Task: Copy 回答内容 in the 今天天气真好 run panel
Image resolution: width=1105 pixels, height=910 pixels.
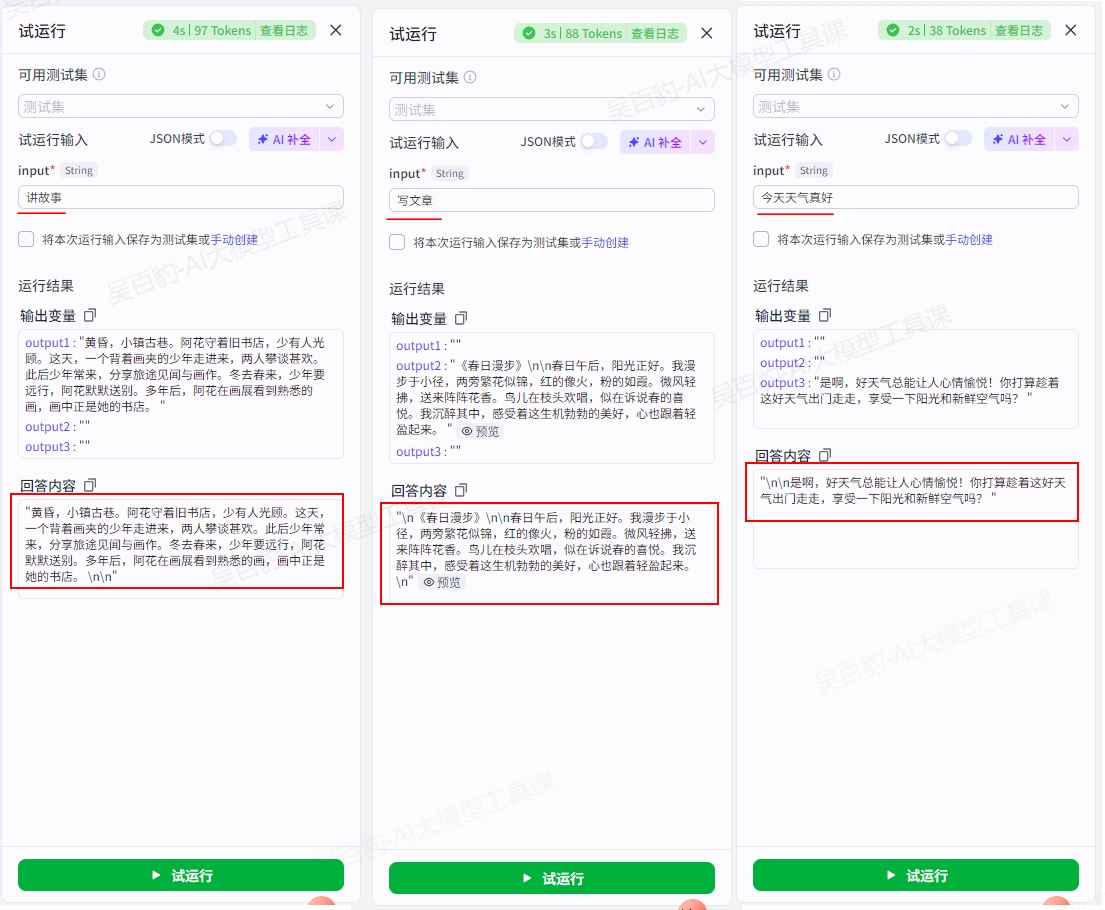Action: [x=825, y=455]
